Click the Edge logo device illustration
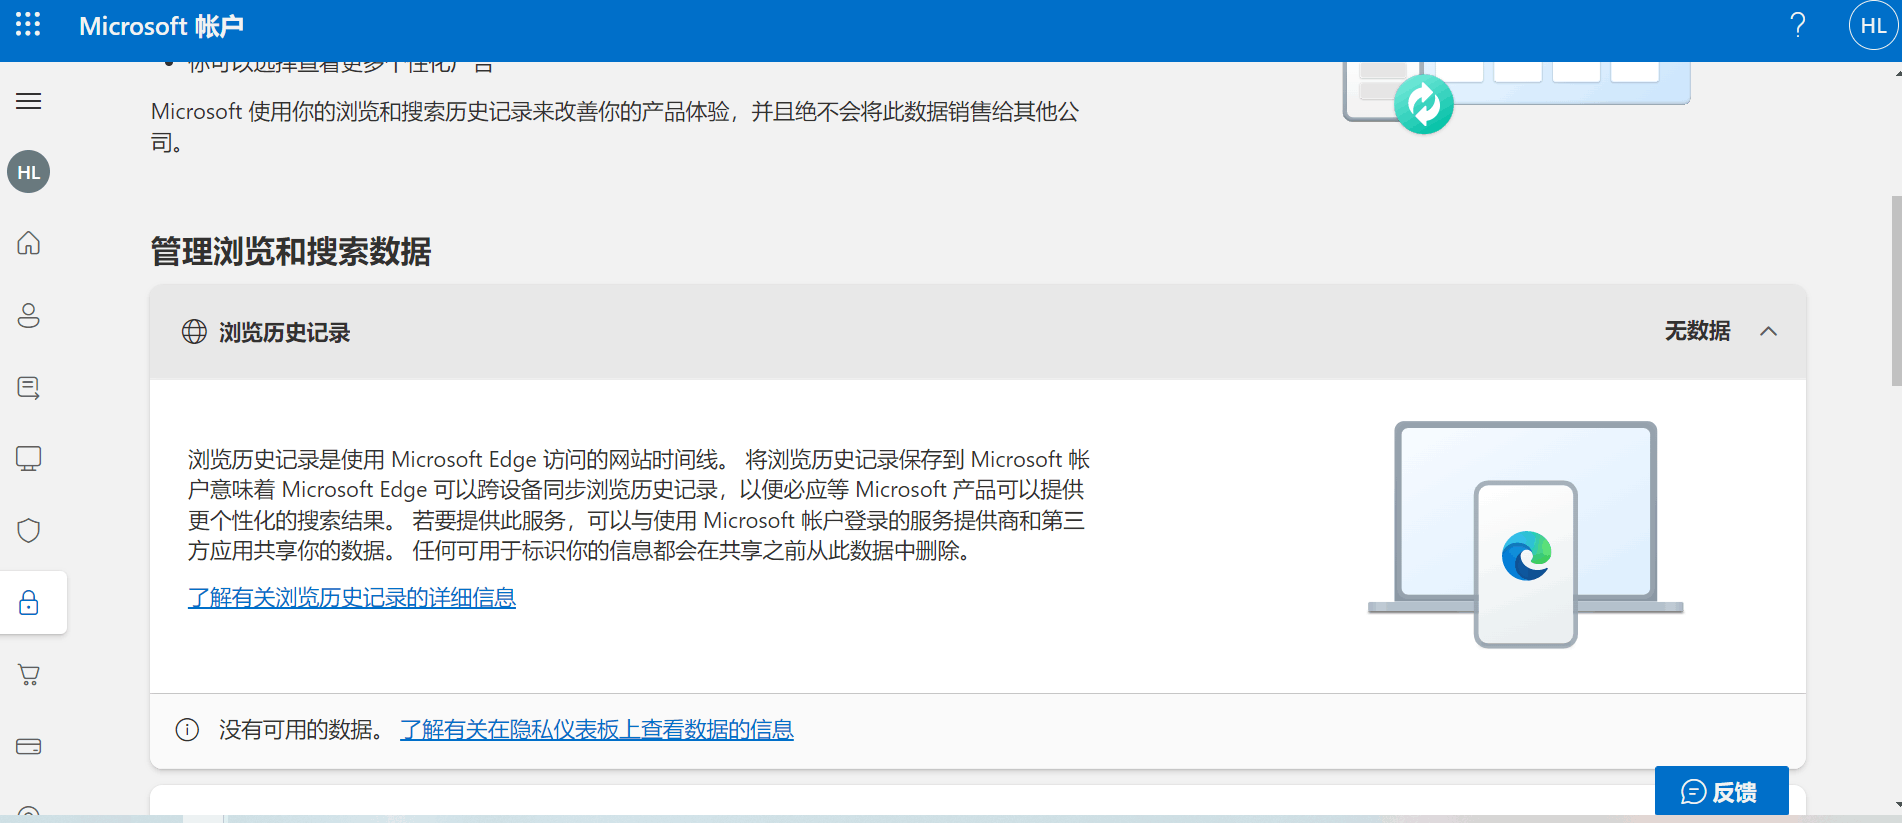The height and width of the screenshot is (823, 1902). pos(1525,534)
